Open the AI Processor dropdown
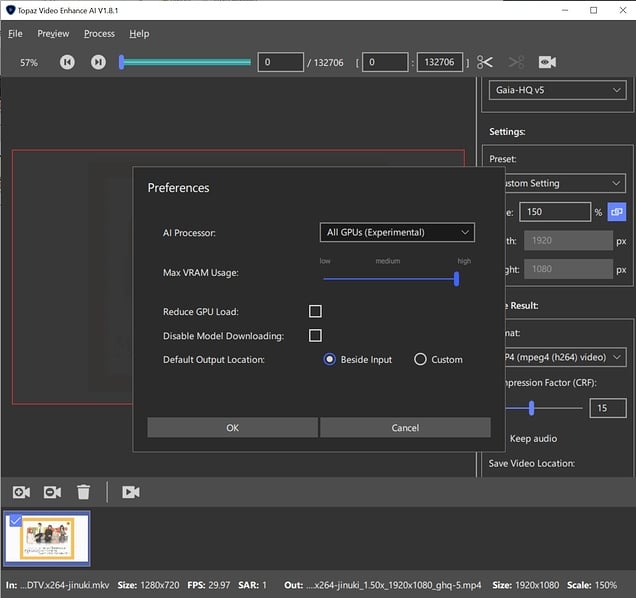Viewport: 636px width, 598px height. [396, 232]
